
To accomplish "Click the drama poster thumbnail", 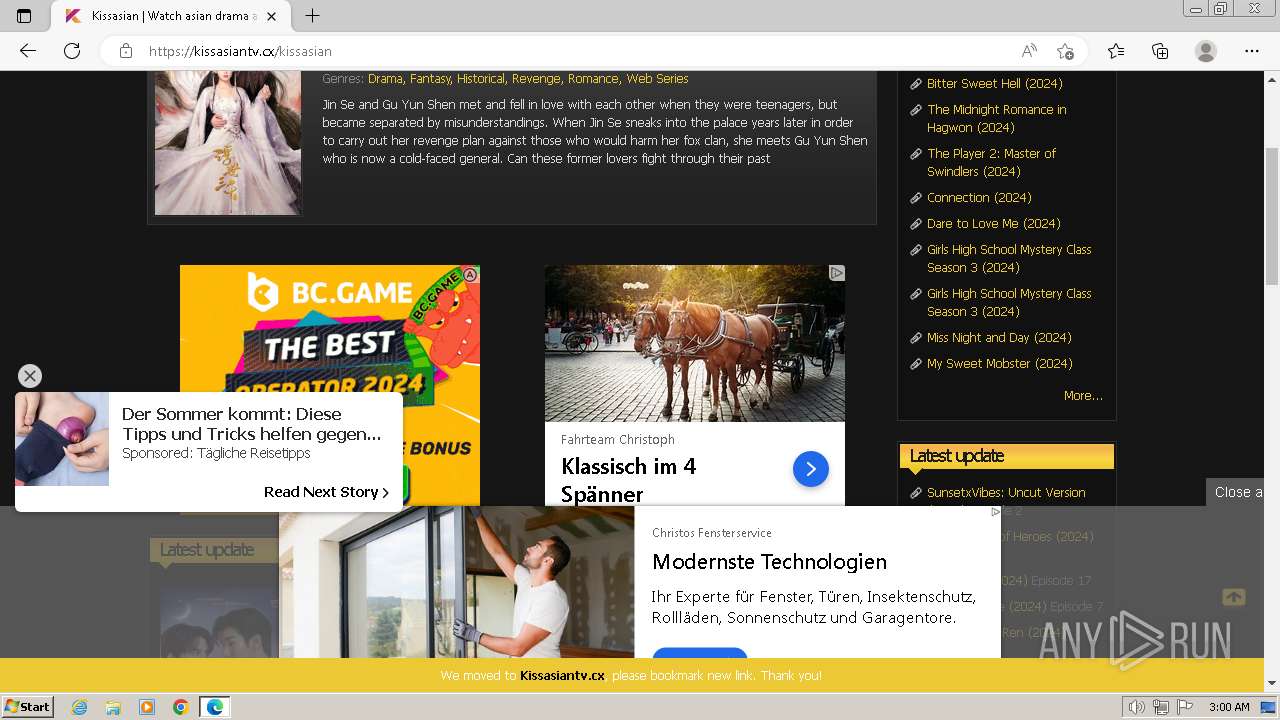I will (228, 143).
